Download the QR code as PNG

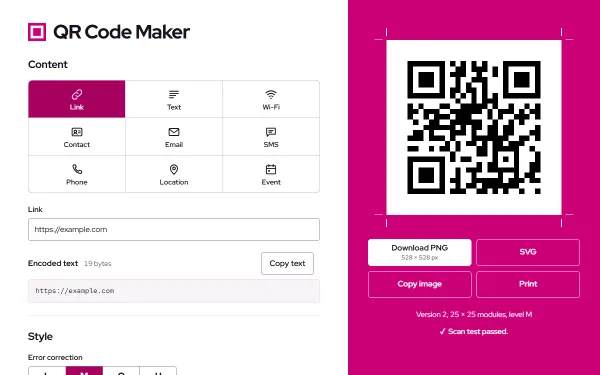tap(420, 252)
